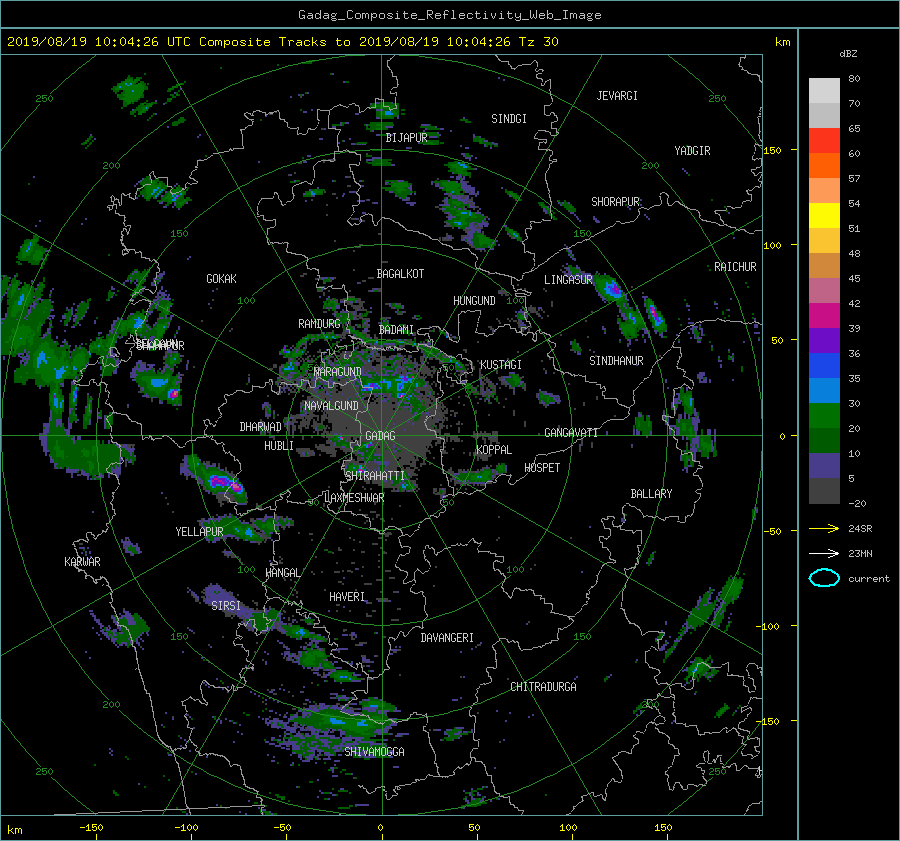Click the NAVALGUND city label
This screenshot has width=900, height=841.
pos(332,406)
